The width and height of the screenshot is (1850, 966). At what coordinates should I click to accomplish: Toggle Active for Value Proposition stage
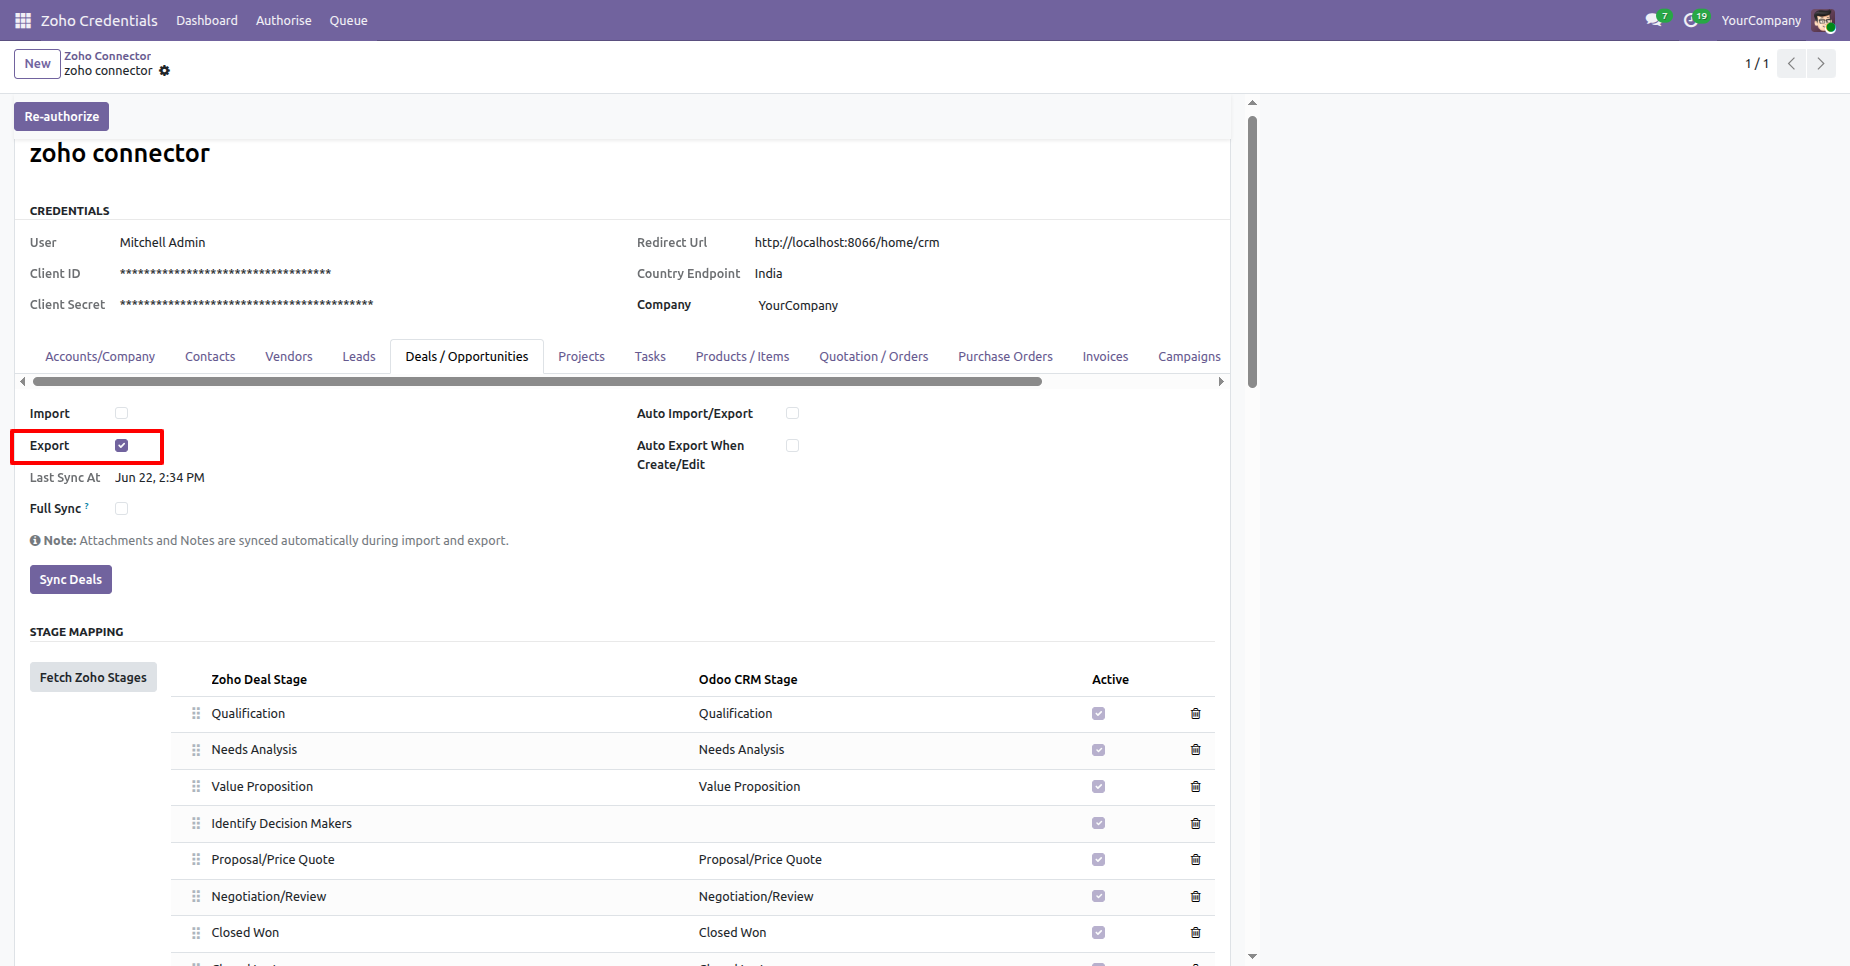coord(1098,787)
